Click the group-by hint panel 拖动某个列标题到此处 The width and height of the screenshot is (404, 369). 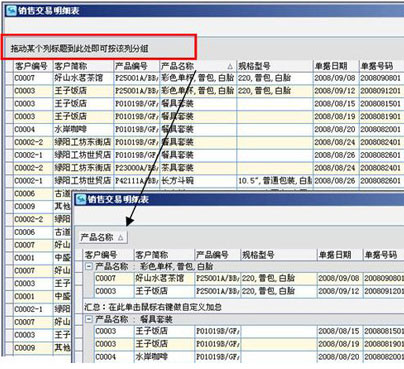99,47
